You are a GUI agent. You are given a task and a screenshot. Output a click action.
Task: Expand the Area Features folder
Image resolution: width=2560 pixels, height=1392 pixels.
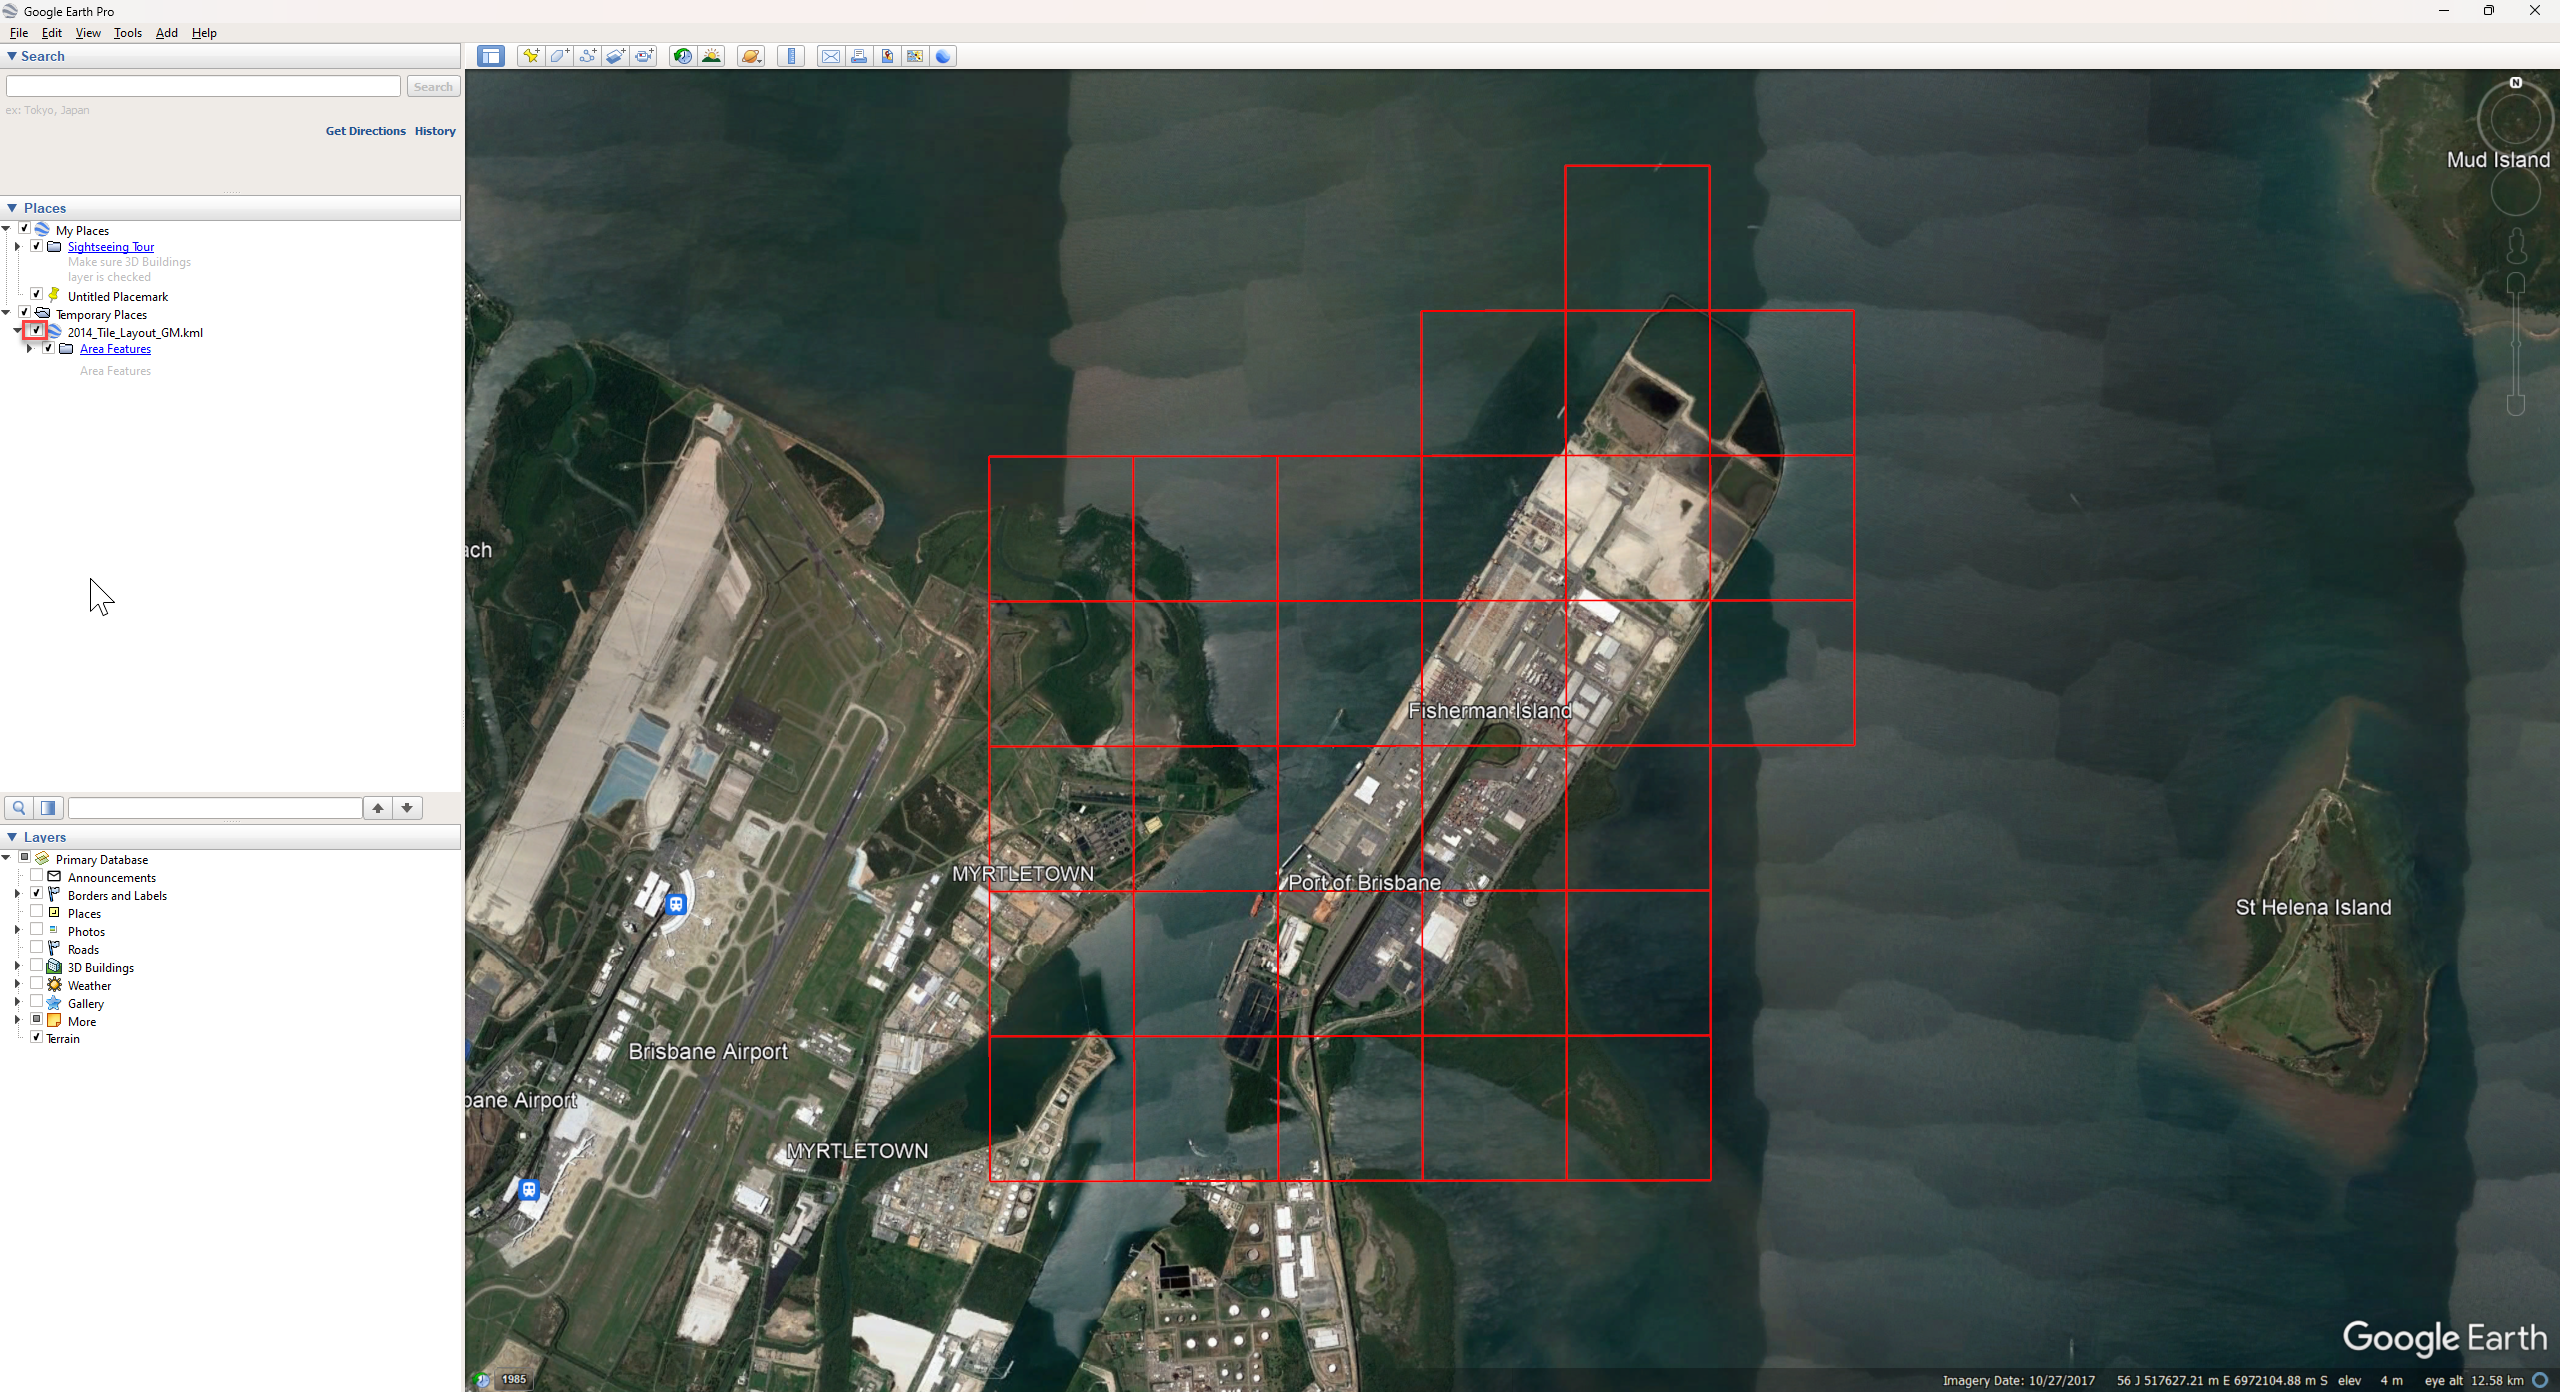(x=29, y=349)
